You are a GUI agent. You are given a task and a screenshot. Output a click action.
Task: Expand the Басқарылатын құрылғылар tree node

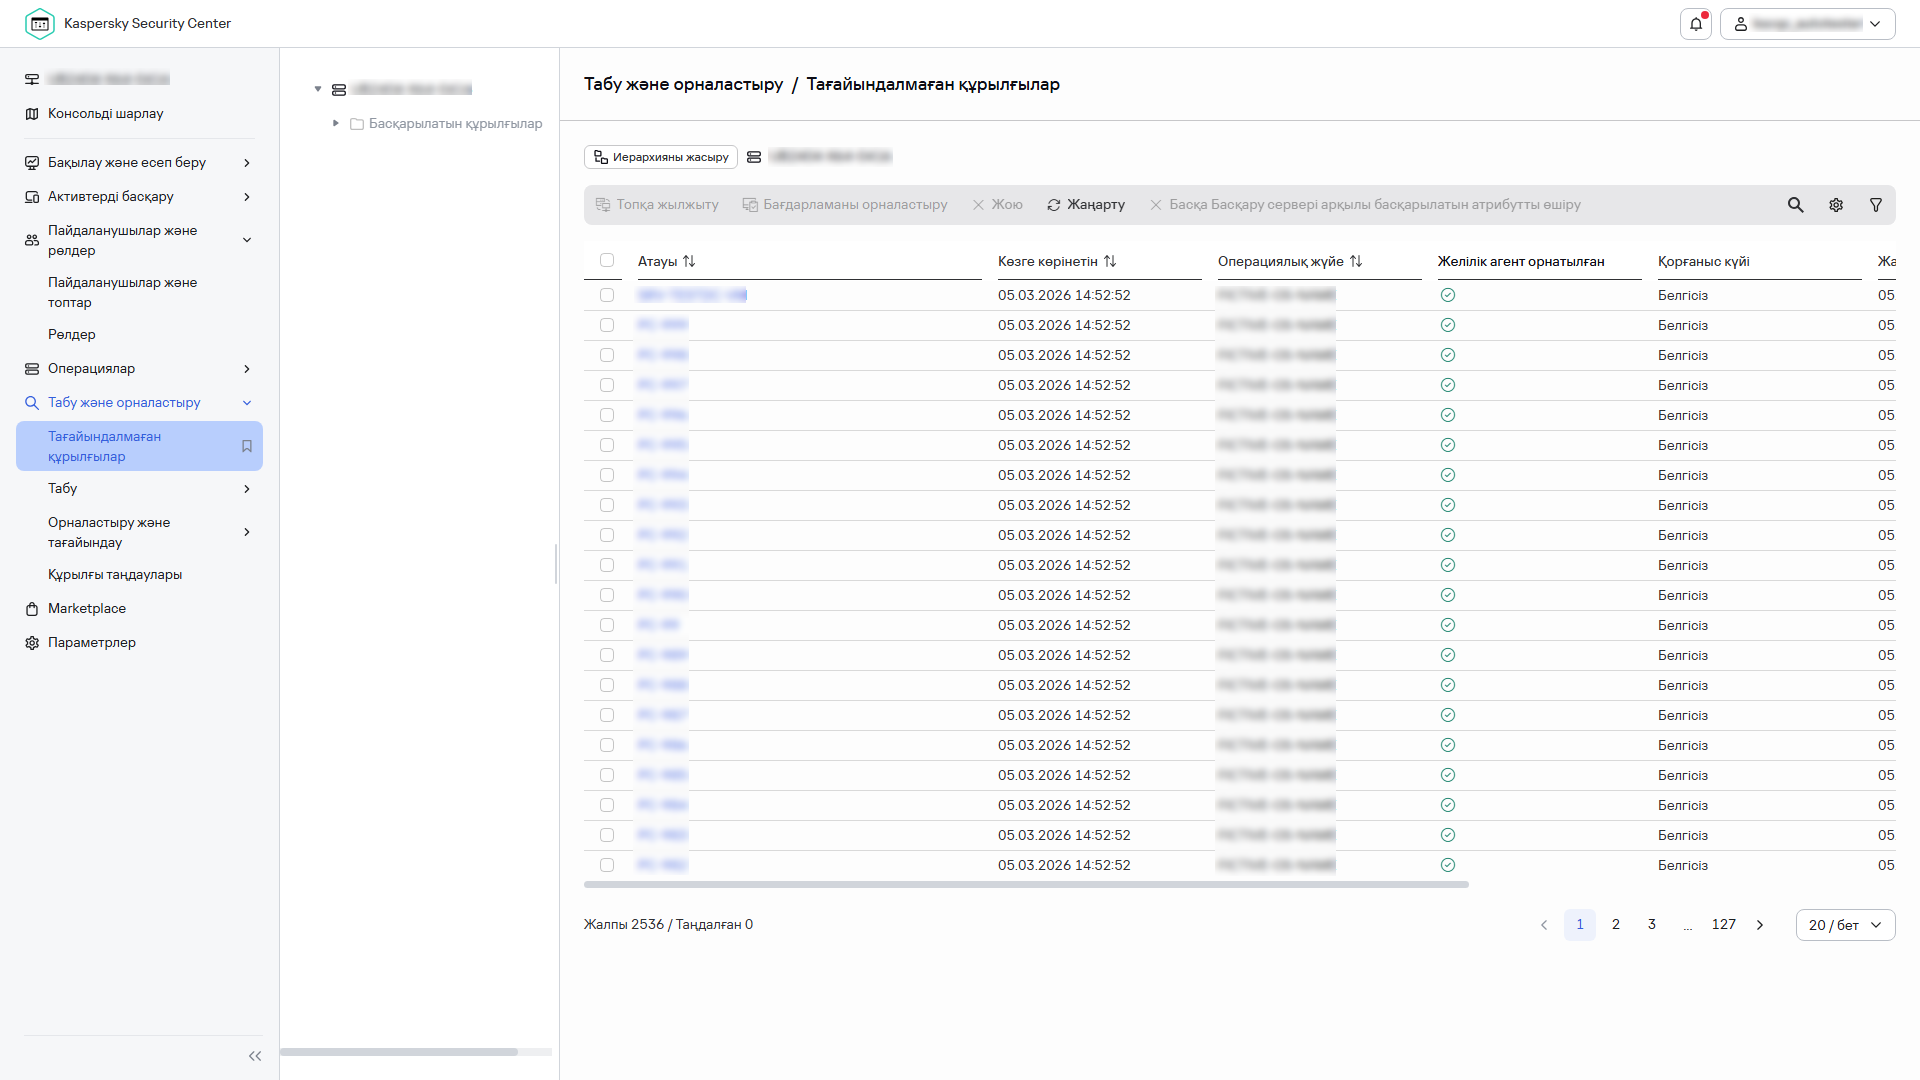336,123
